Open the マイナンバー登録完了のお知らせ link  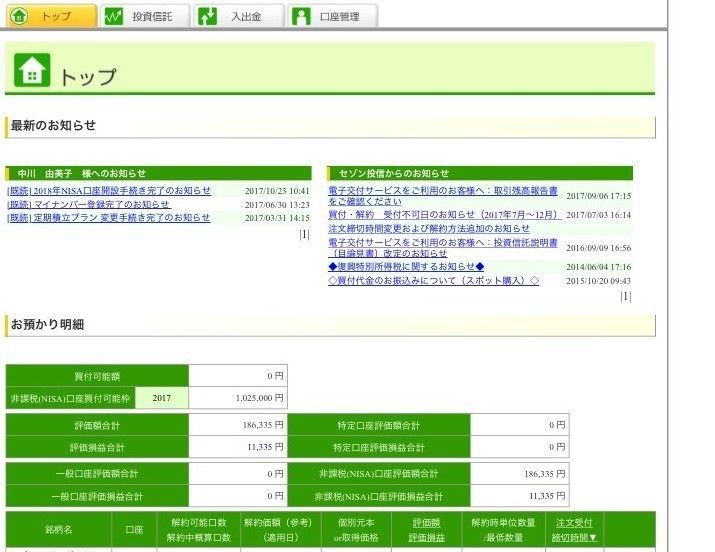click(x=89, y=204)
